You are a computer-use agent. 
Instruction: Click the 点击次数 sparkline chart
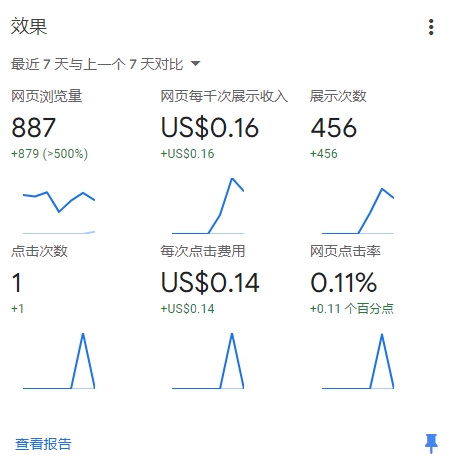coord(59,361)
